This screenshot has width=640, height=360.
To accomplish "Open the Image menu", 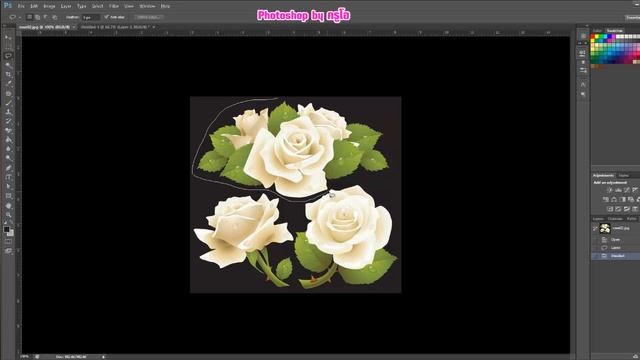I will 49,6.
